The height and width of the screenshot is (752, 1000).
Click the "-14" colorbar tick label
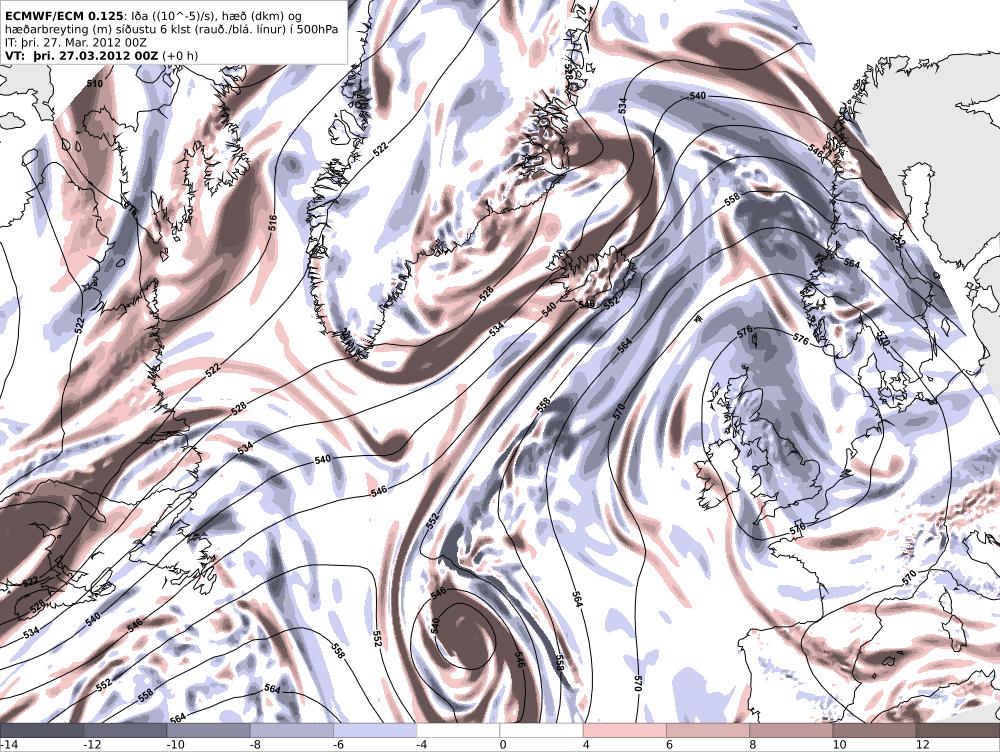click(x=9, y=744)
